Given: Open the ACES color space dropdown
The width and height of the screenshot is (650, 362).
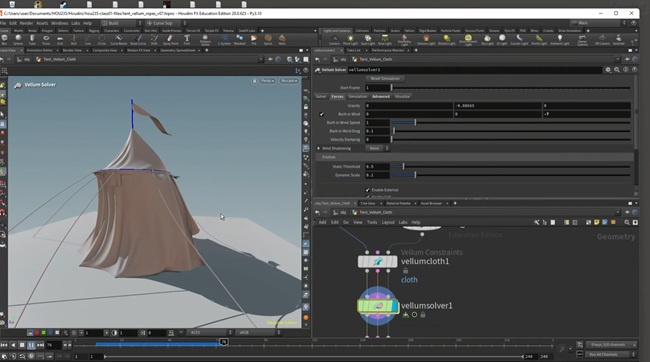Looking at the screenshot, I should click(x=209, y=333).
